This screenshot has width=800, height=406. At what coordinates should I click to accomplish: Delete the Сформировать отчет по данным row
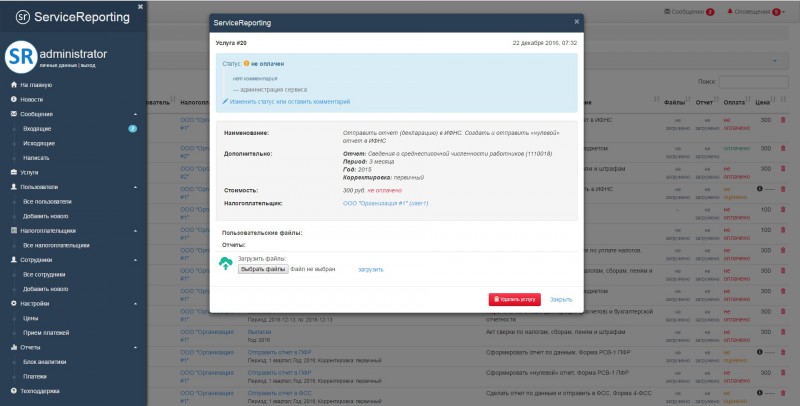click(783, 352)
